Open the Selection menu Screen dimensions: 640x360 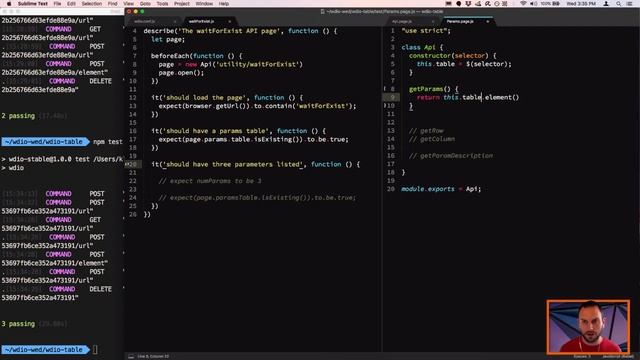[x=91, y=4]
